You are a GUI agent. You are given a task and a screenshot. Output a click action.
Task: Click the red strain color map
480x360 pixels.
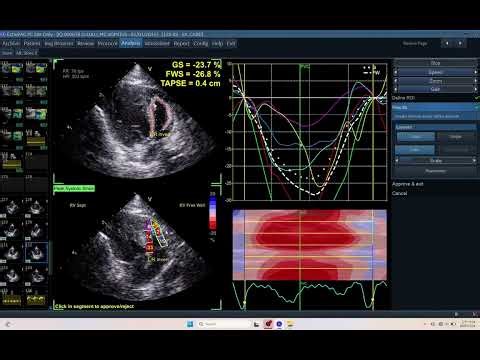click(x=310, y=245)
